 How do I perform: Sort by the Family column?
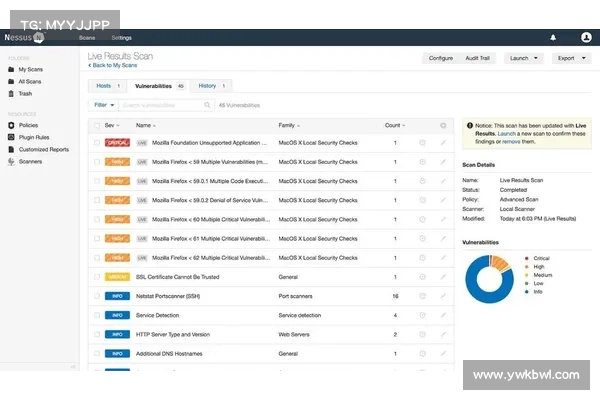[x=289, y=125]
